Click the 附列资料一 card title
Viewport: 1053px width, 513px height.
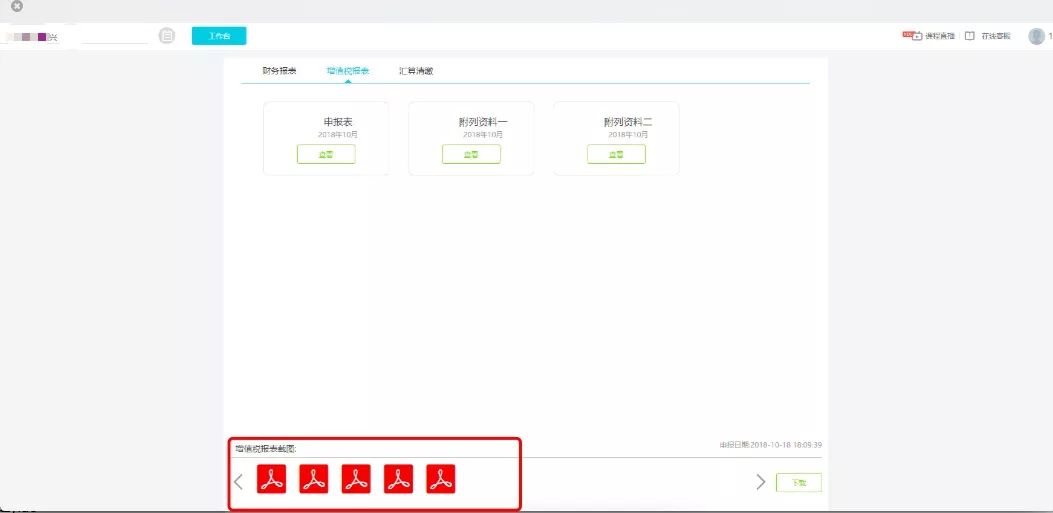[483, 122]
